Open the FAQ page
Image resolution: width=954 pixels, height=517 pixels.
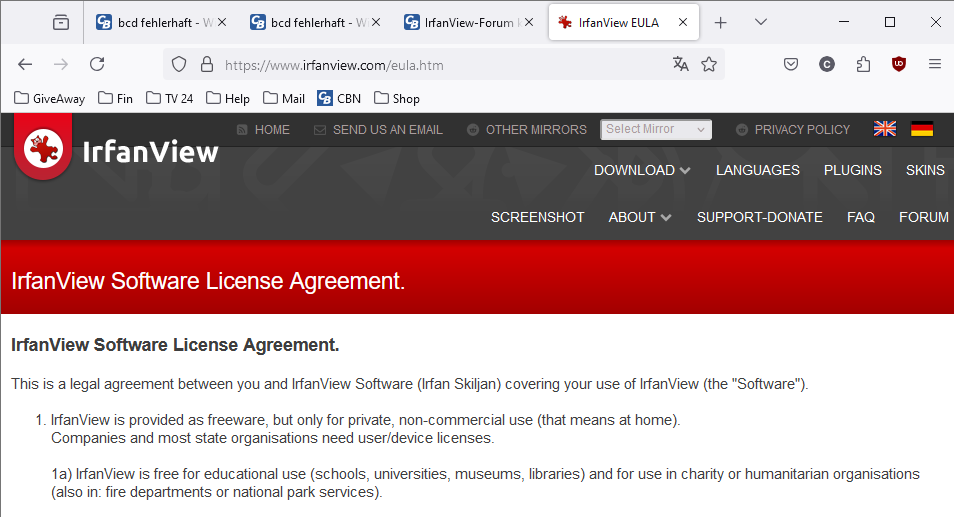tap(860, 217)
